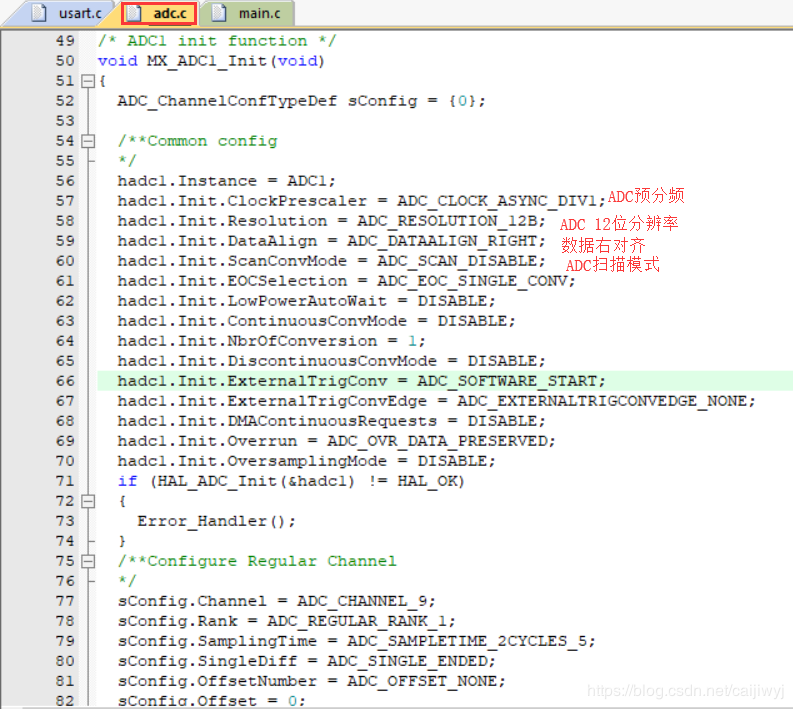This screenshot has width=793, height=709.
Task: Click ADC_SOFTWARE_START on highlighted line
Action: [507, 381]
